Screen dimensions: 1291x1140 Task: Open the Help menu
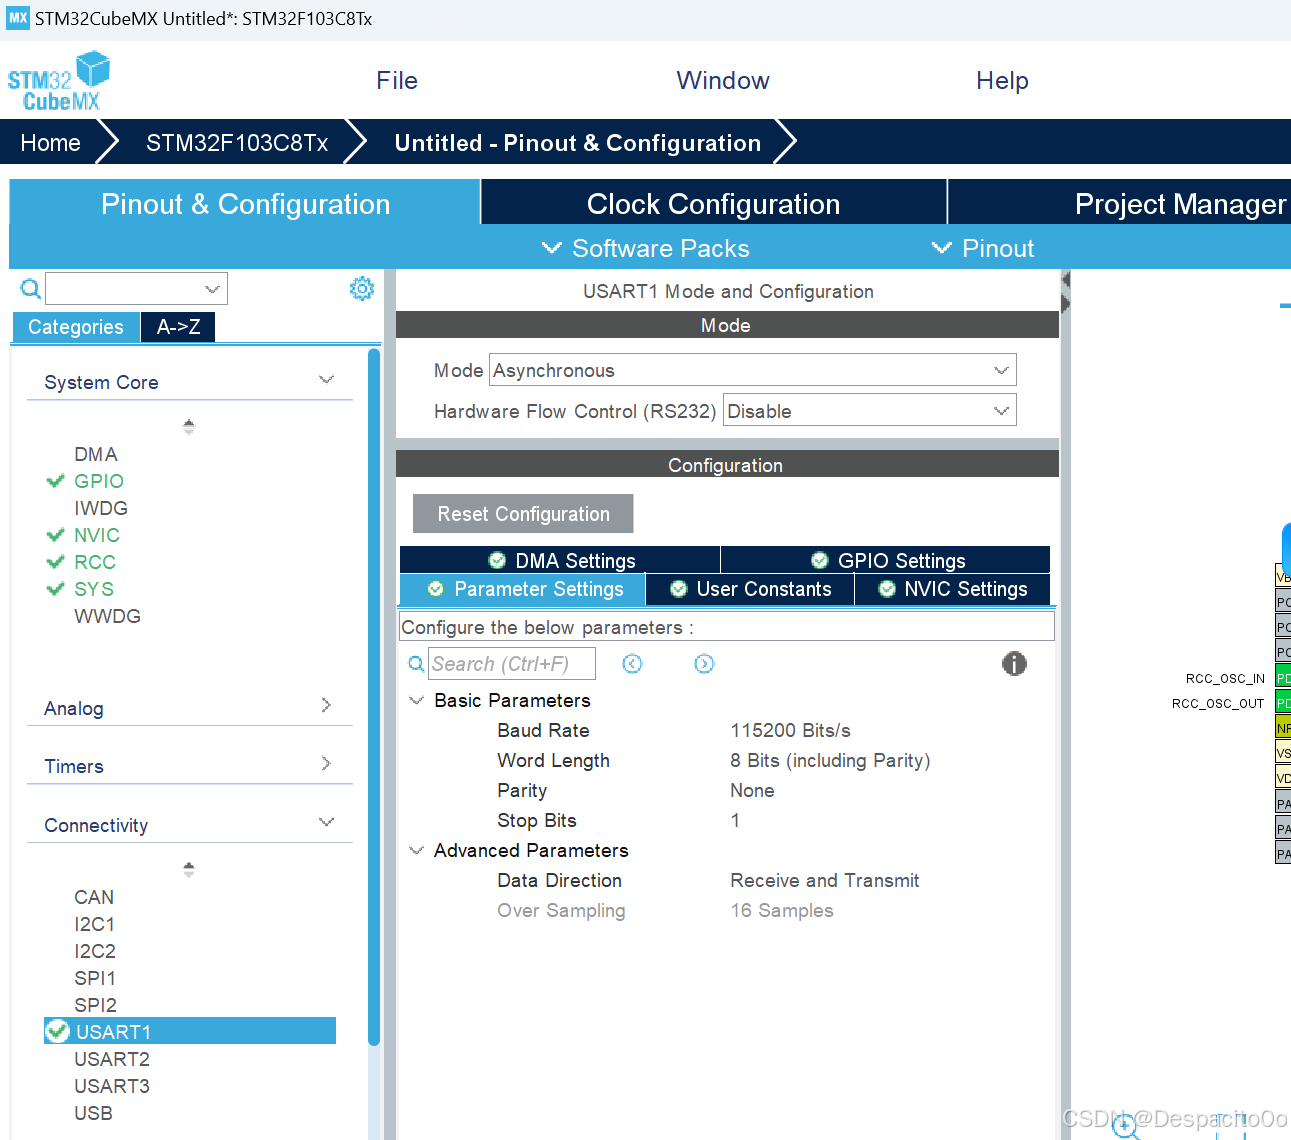point(1002,81)
